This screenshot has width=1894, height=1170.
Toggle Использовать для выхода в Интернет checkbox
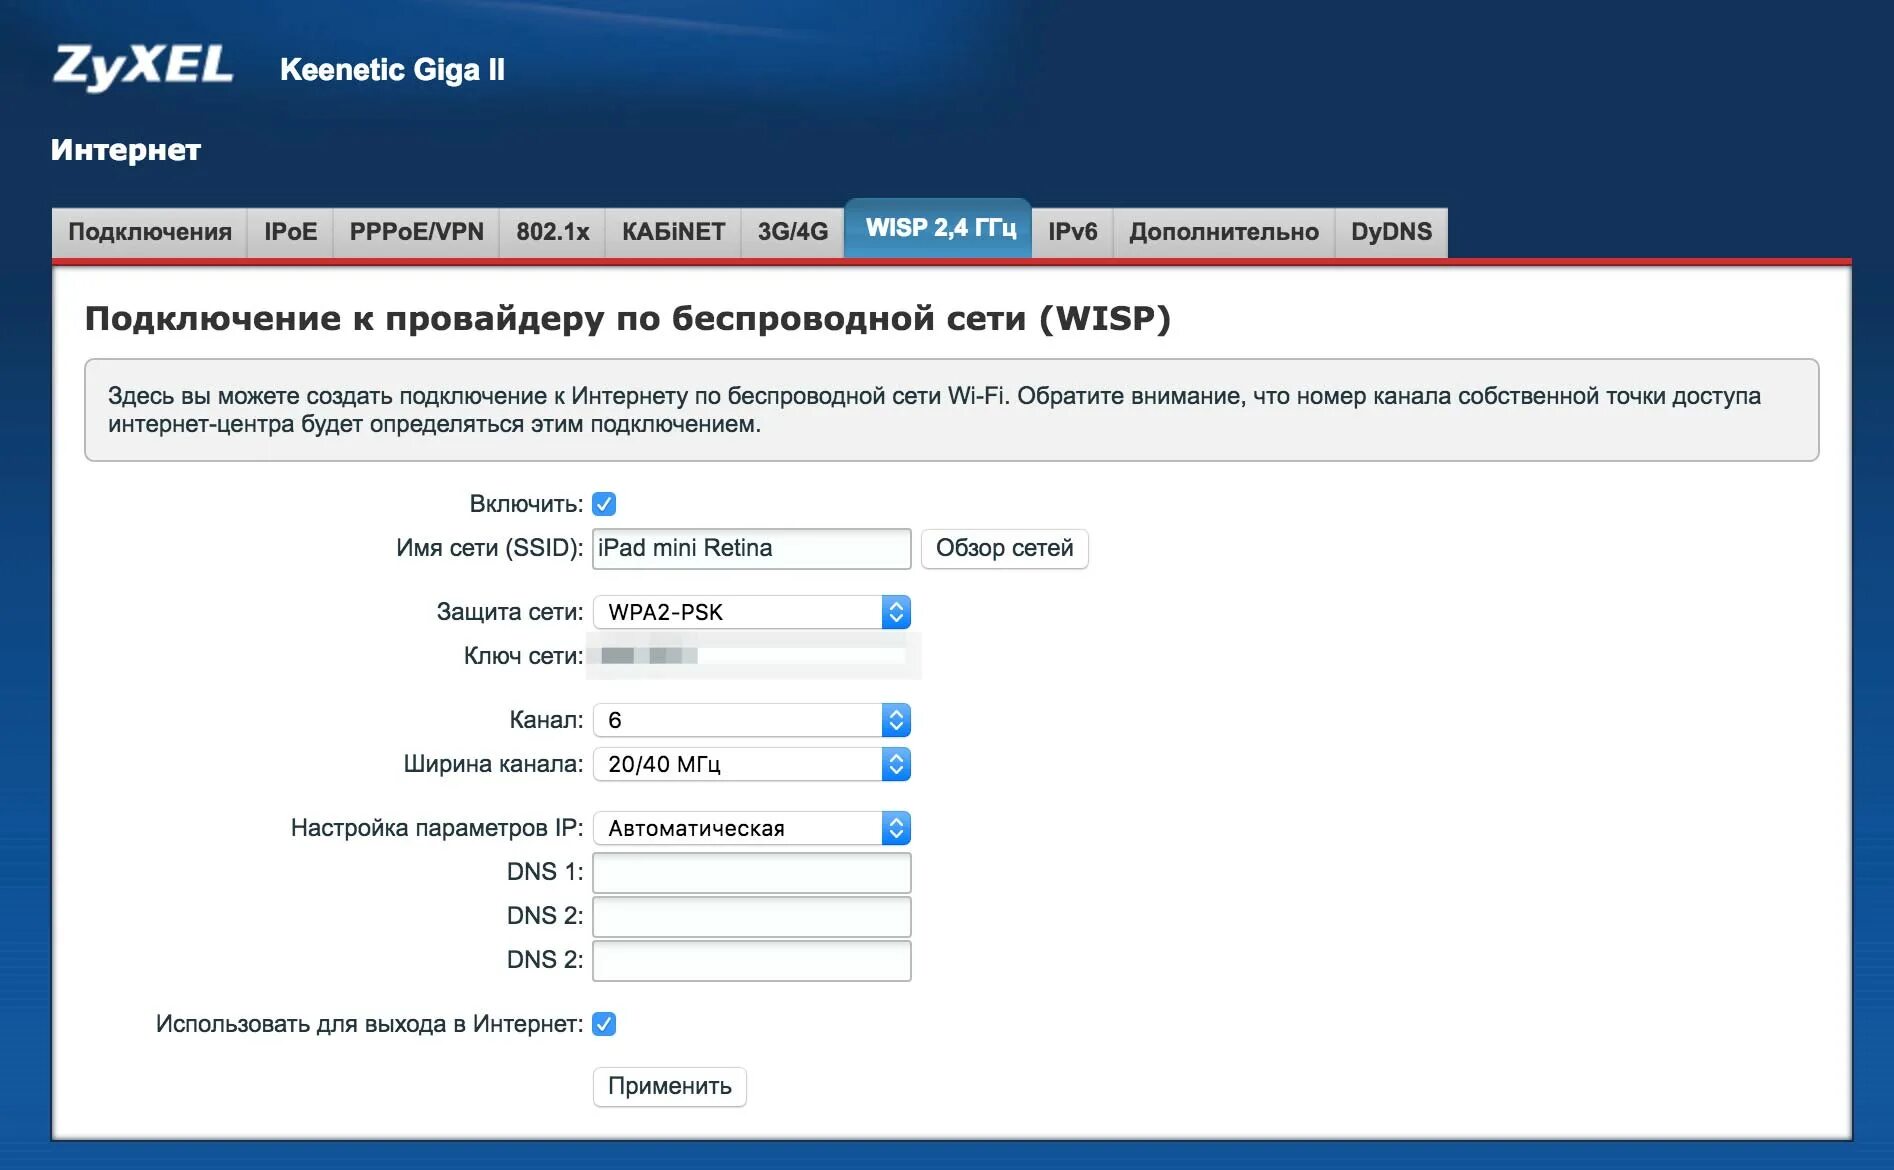[x=604, y=1024]
